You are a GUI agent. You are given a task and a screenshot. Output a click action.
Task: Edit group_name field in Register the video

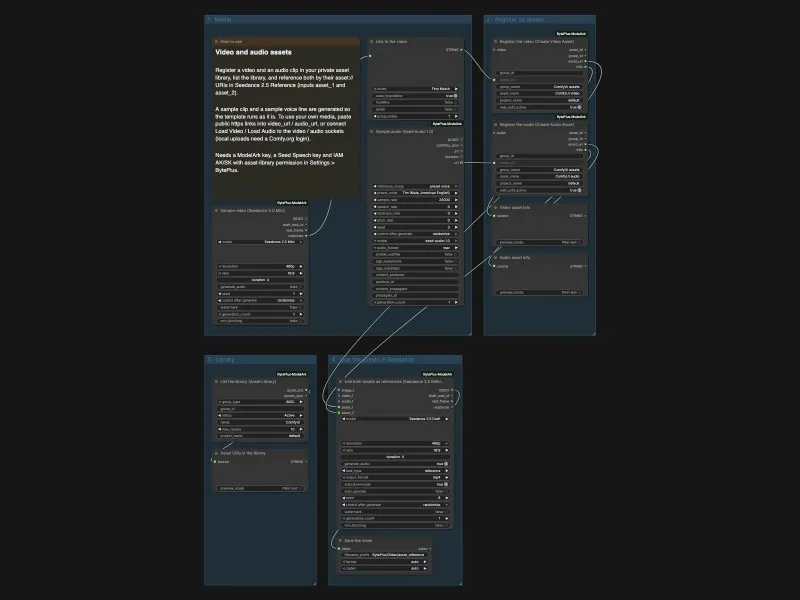(x=540, y=87)
